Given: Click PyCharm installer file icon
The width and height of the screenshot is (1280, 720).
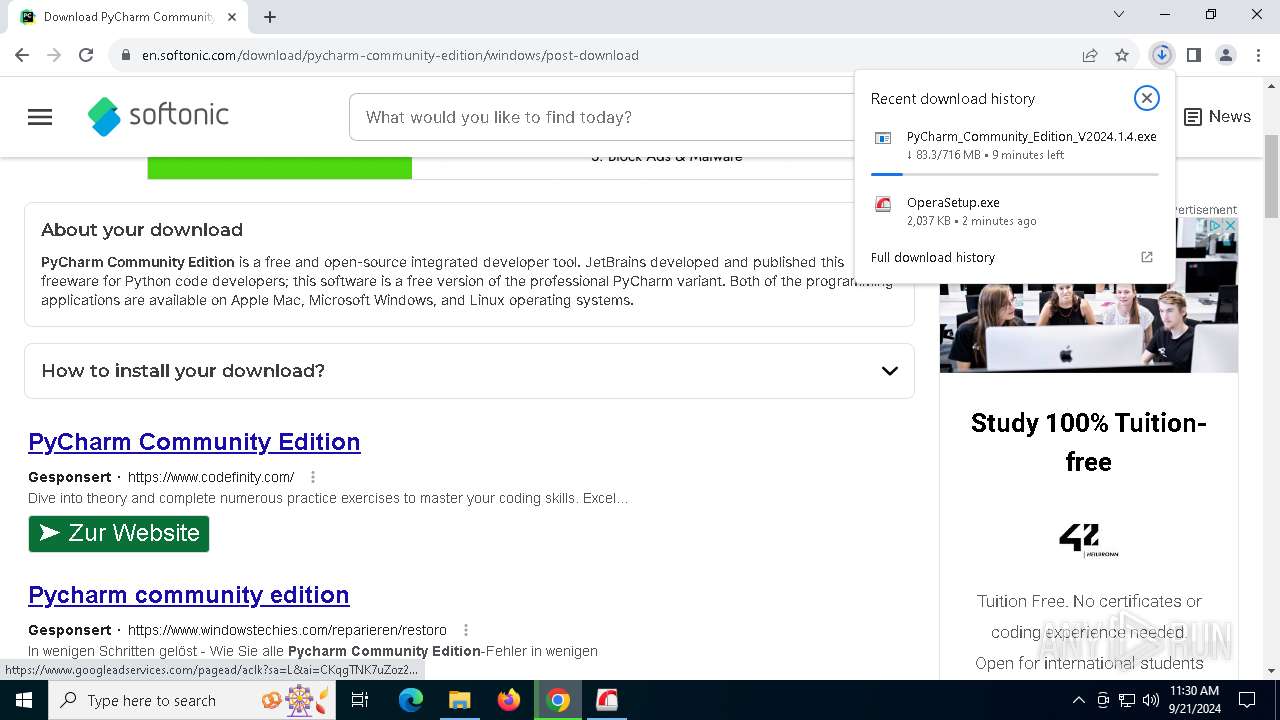Looking at the screenshot, I should [x=883, y=139].
